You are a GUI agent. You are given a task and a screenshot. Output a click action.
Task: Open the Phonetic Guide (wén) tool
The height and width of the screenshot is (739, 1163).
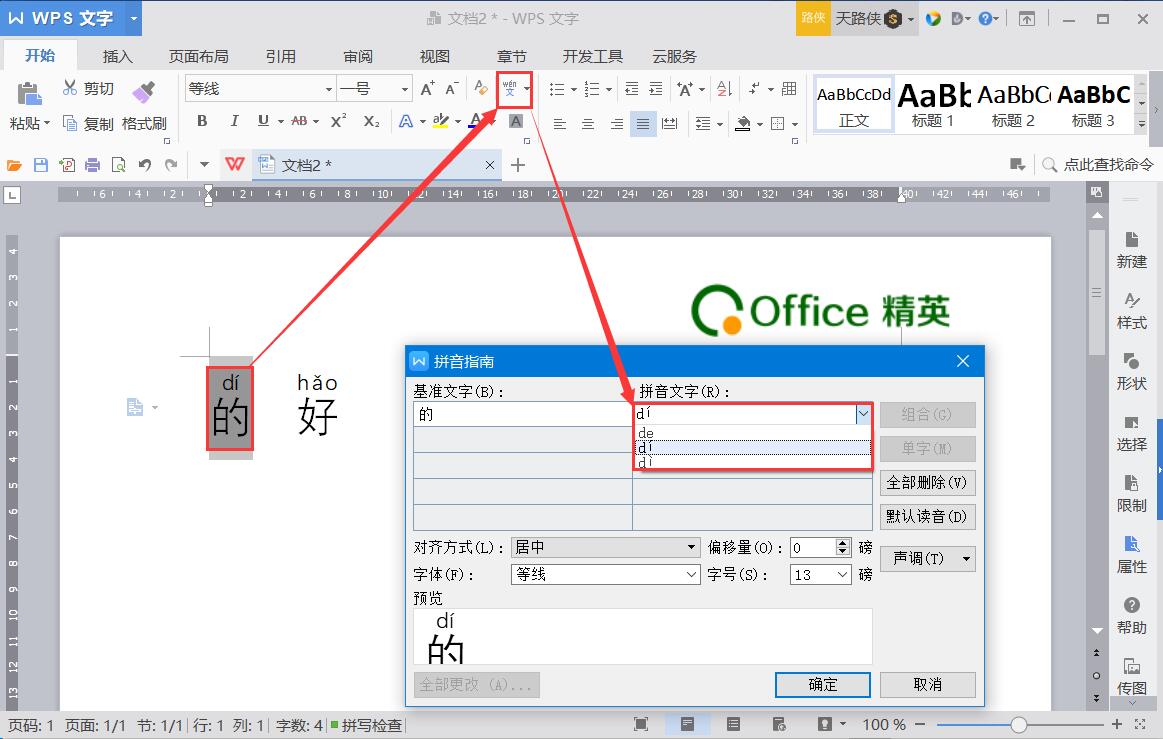pyautogui.click(x=510, y=89)
